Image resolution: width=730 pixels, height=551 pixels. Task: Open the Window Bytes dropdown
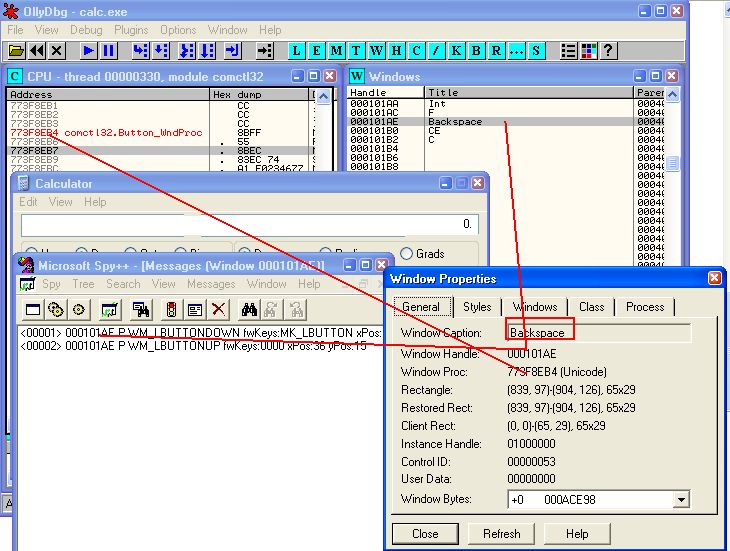[681, 499]
